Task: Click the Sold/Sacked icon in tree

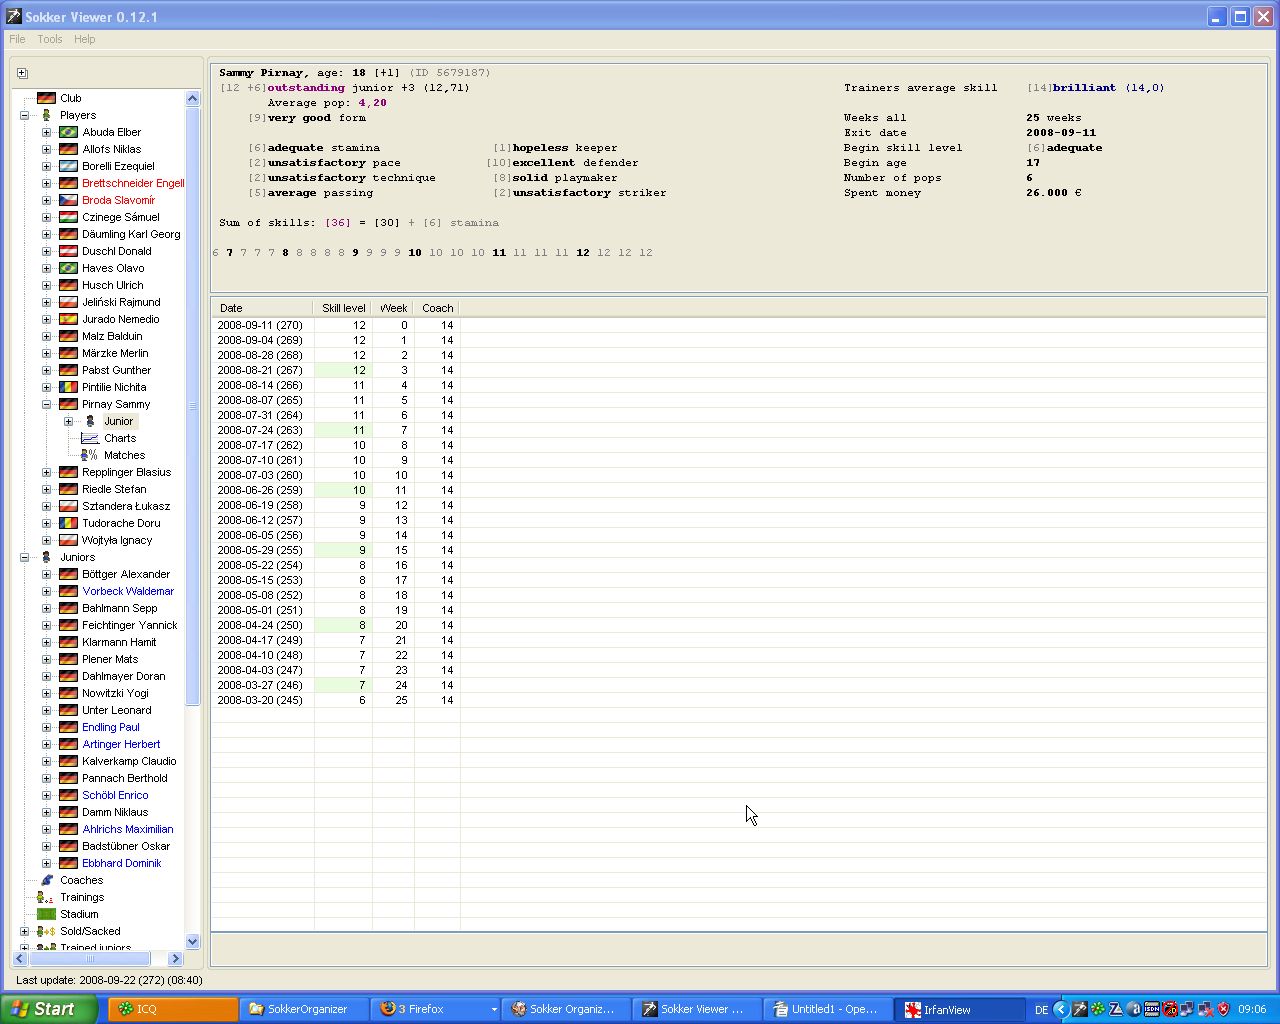Action: click(46, 931)
